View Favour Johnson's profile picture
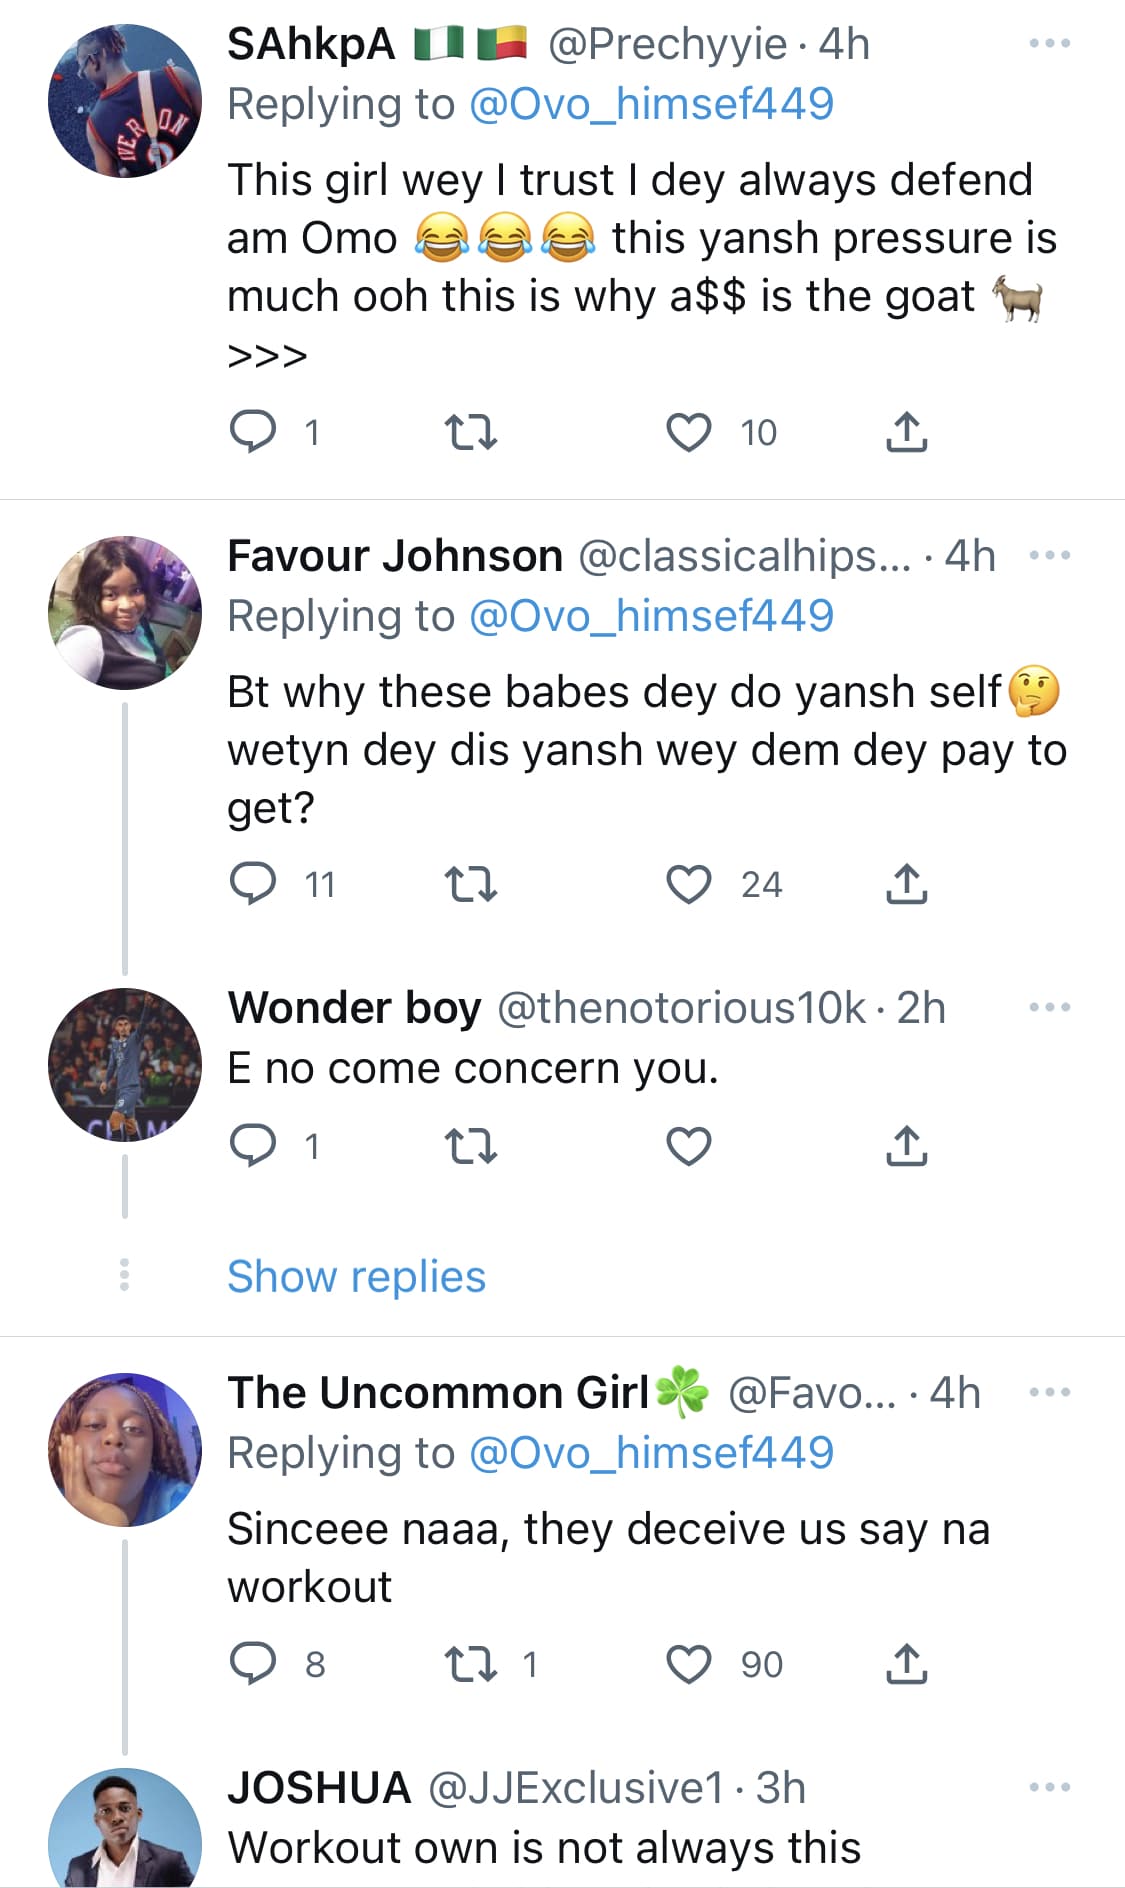 [x=125, y=612]
